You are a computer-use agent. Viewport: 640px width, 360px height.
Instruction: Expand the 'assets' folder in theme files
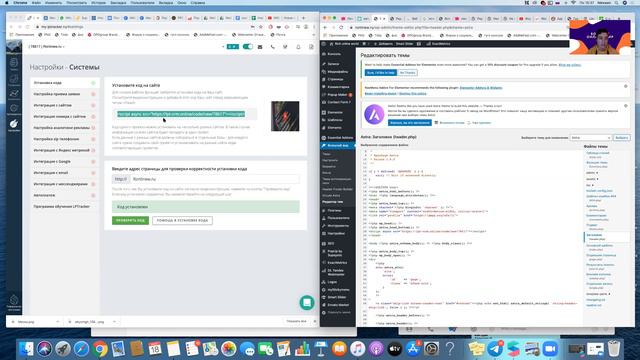tap(592, 179)
